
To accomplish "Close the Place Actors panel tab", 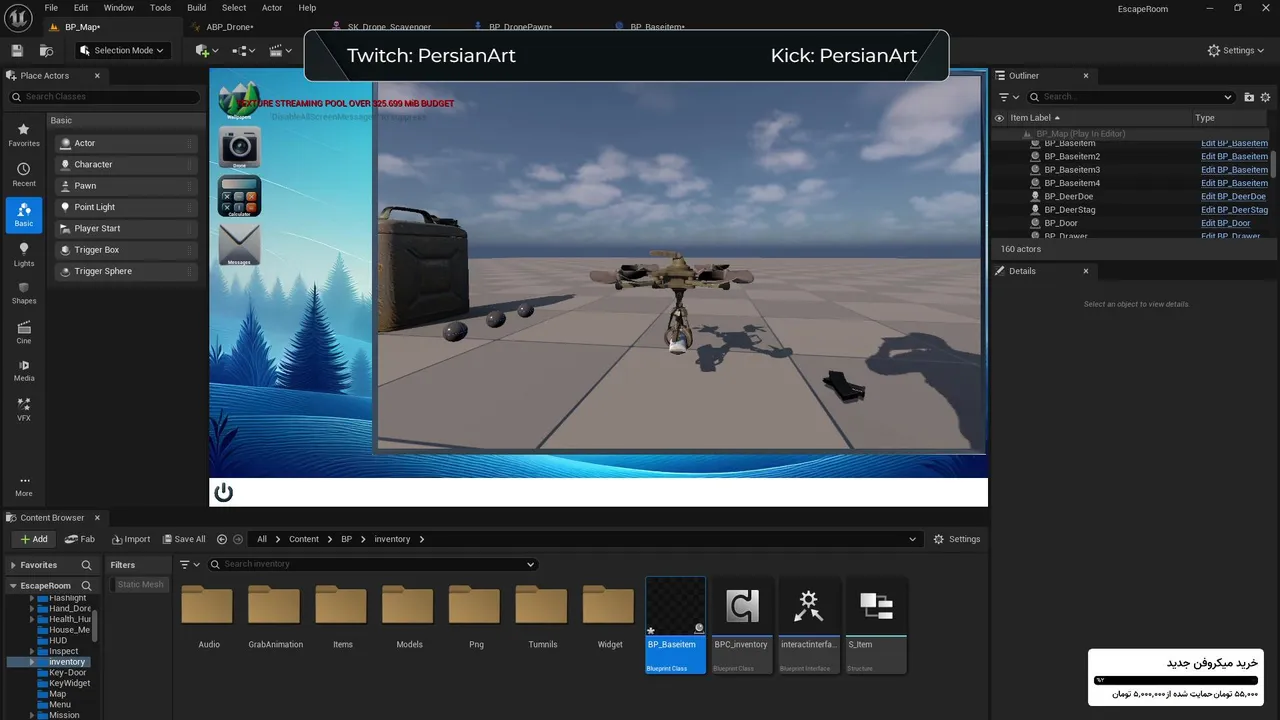I will coord(97,76).
